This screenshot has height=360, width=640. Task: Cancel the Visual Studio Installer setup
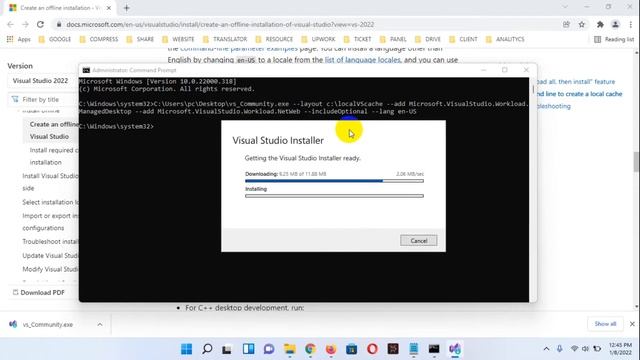click(419, 241)
